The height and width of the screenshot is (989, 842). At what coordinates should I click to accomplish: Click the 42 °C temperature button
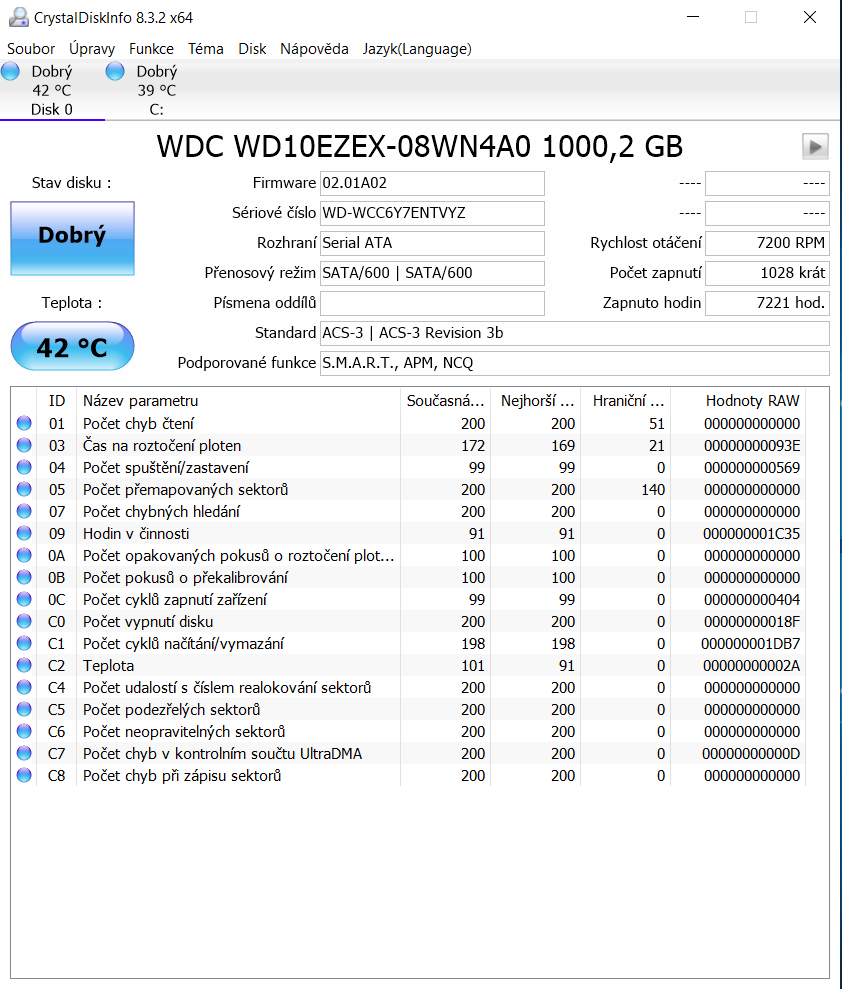coord(73,346)
